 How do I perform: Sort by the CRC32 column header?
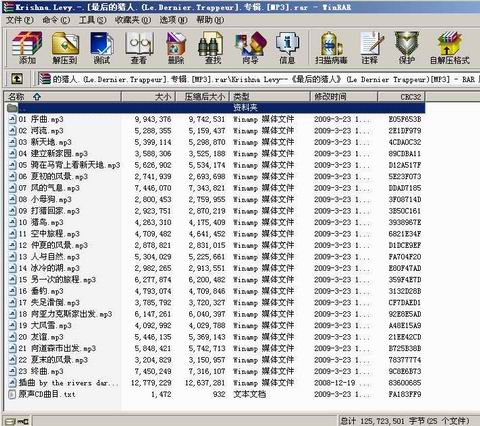pos(401,97)
